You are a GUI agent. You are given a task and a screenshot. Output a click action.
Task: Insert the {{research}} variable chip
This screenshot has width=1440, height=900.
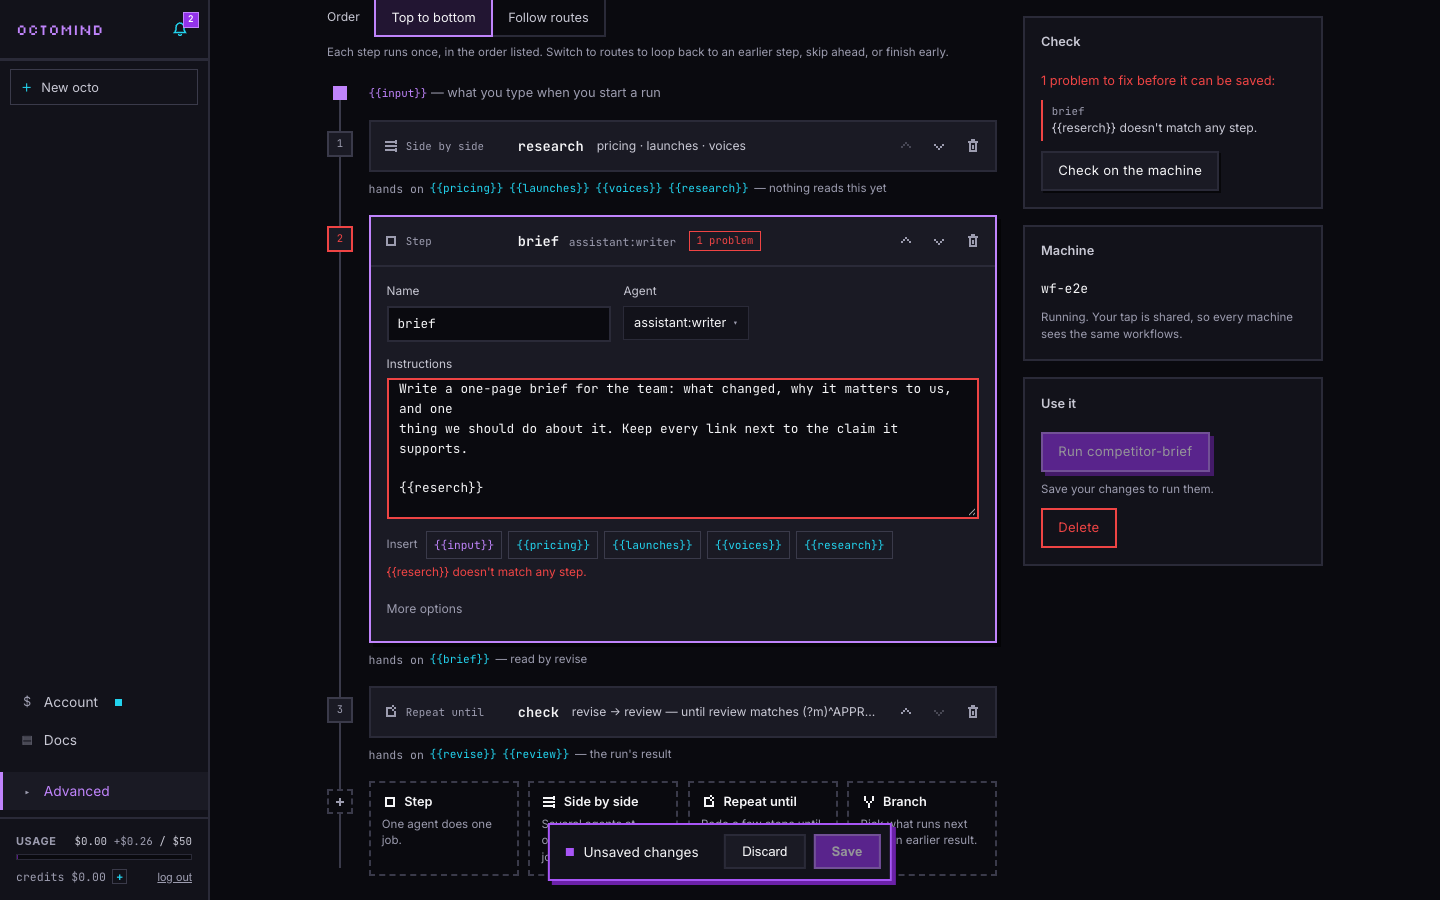point(844,545)
